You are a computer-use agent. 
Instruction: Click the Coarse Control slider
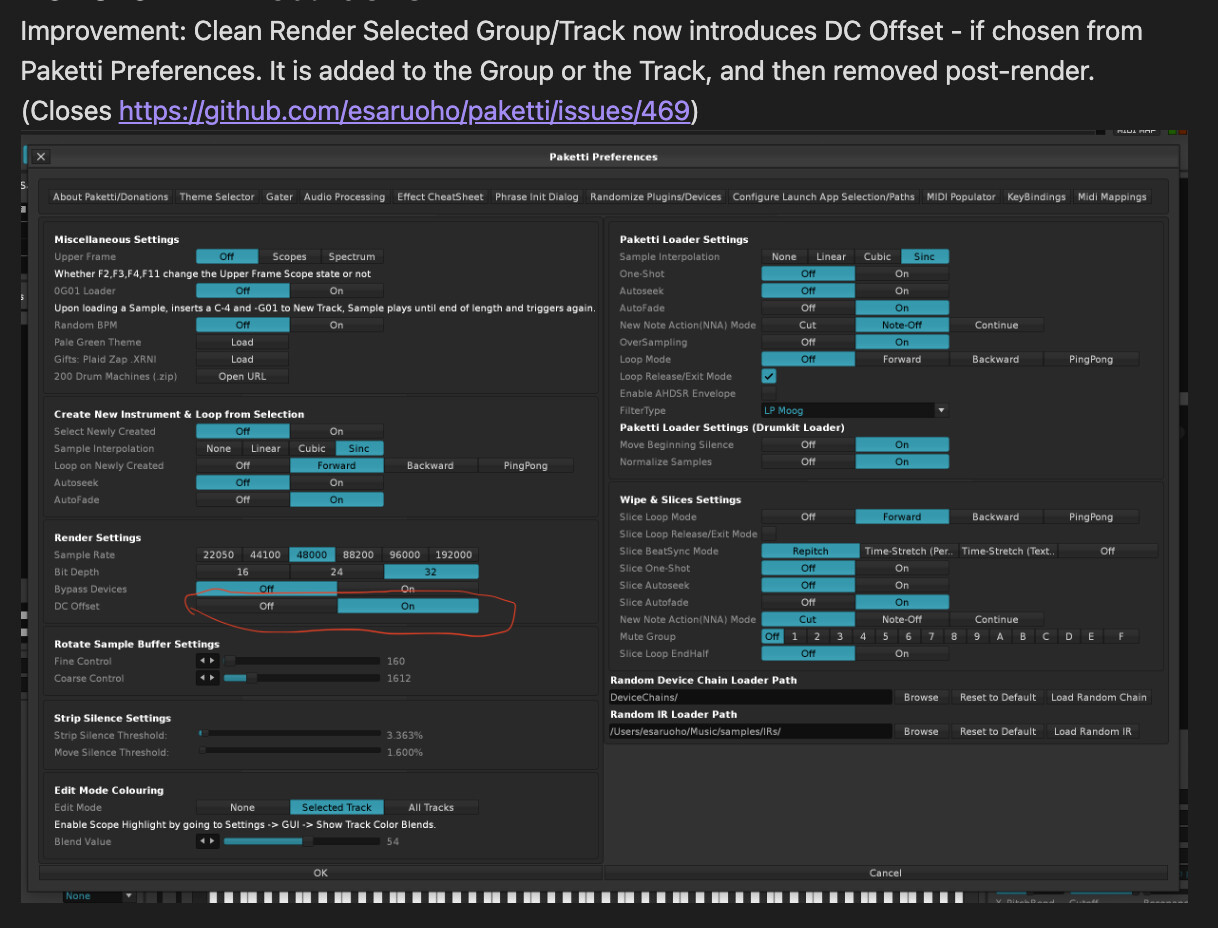(302, 678)
